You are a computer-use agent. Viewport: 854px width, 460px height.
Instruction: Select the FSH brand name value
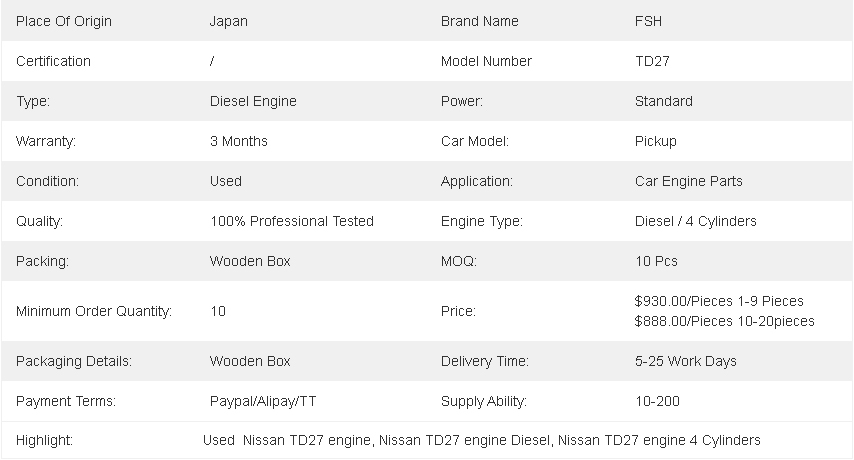(648, 21)
